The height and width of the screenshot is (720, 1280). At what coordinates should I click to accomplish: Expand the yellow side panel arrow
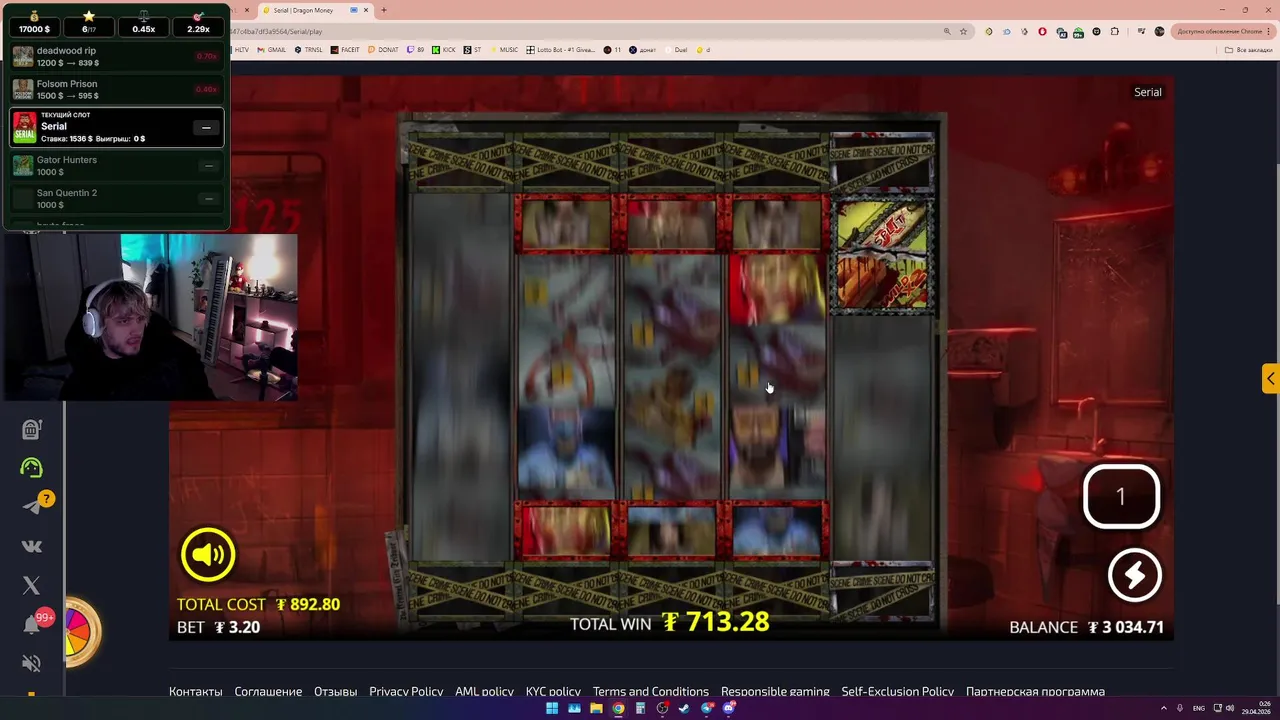[x=1270, y=379]
